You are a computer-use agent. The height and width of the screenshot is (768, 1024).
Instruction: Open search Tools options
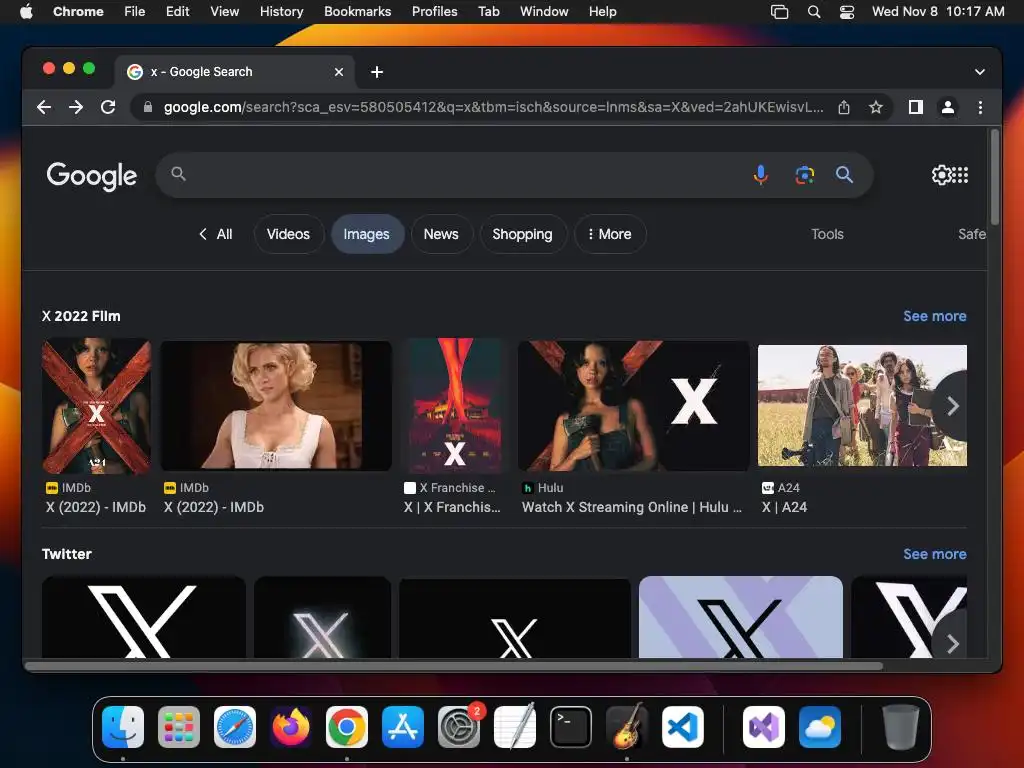tap(827, 234)
